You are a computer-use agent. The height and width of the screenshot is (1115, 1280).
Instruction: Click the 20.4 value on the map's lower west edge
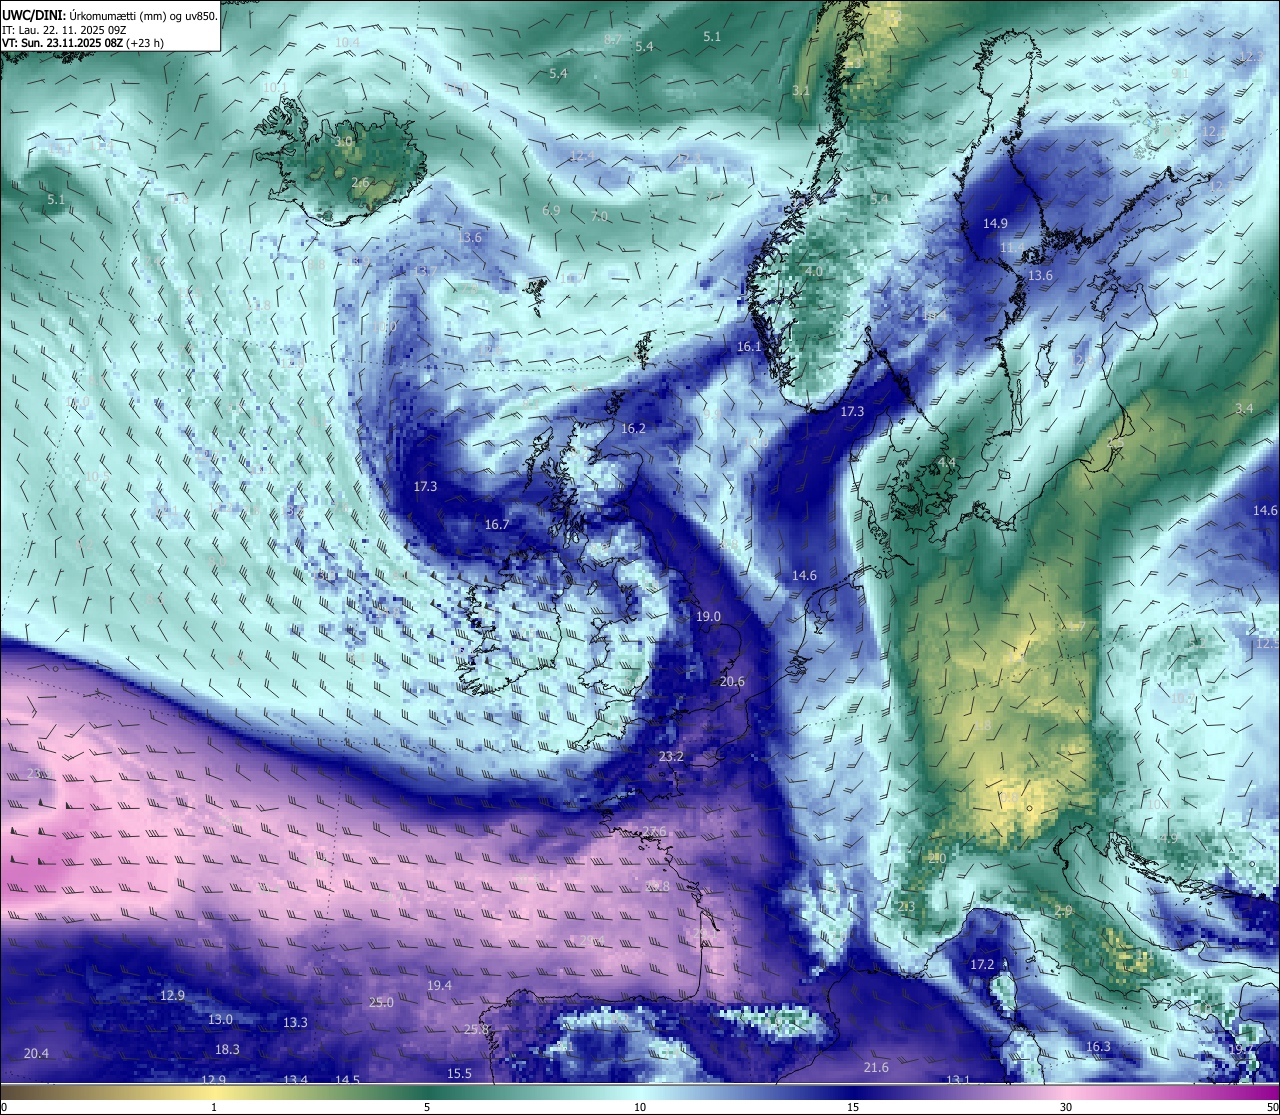pyautogui.click(x=36, y=1054)
